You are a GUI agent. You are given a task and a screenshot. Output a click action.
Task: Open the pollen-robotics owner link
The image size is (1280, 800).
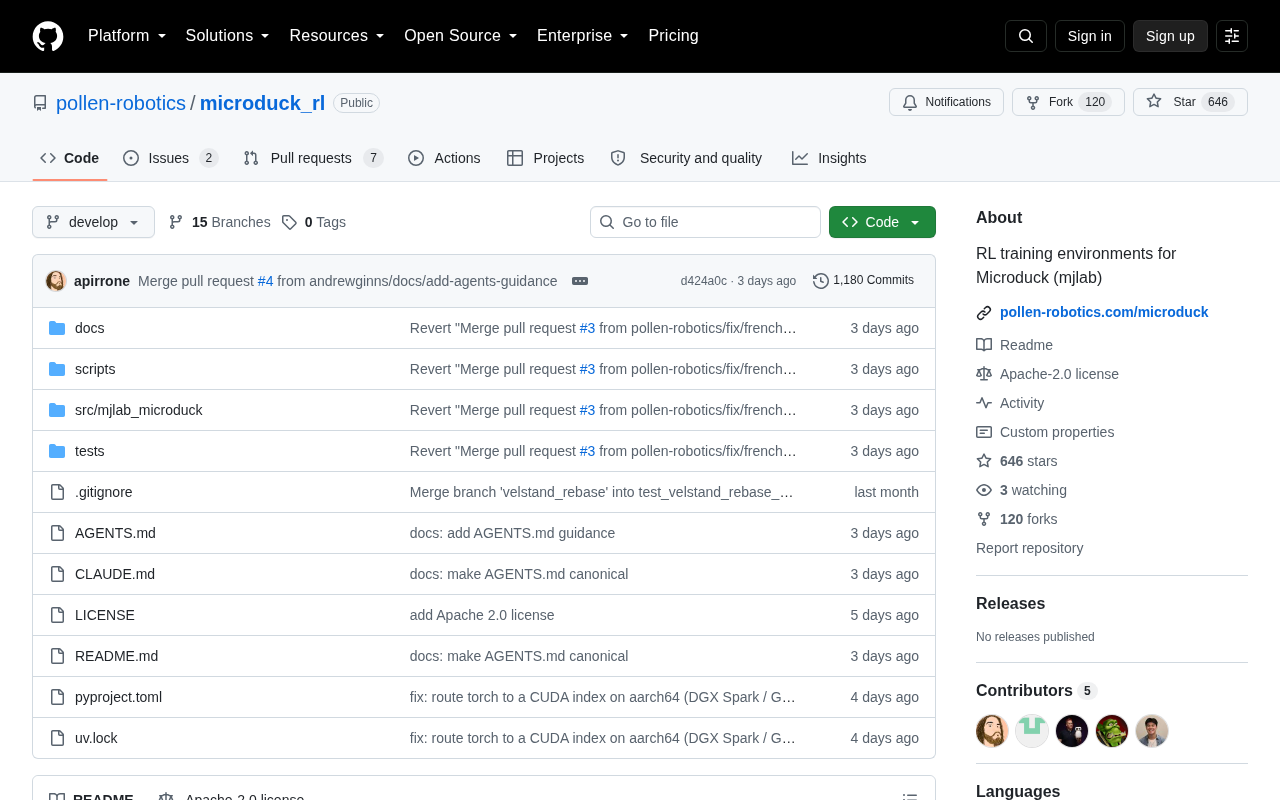(x=121, y=103)
